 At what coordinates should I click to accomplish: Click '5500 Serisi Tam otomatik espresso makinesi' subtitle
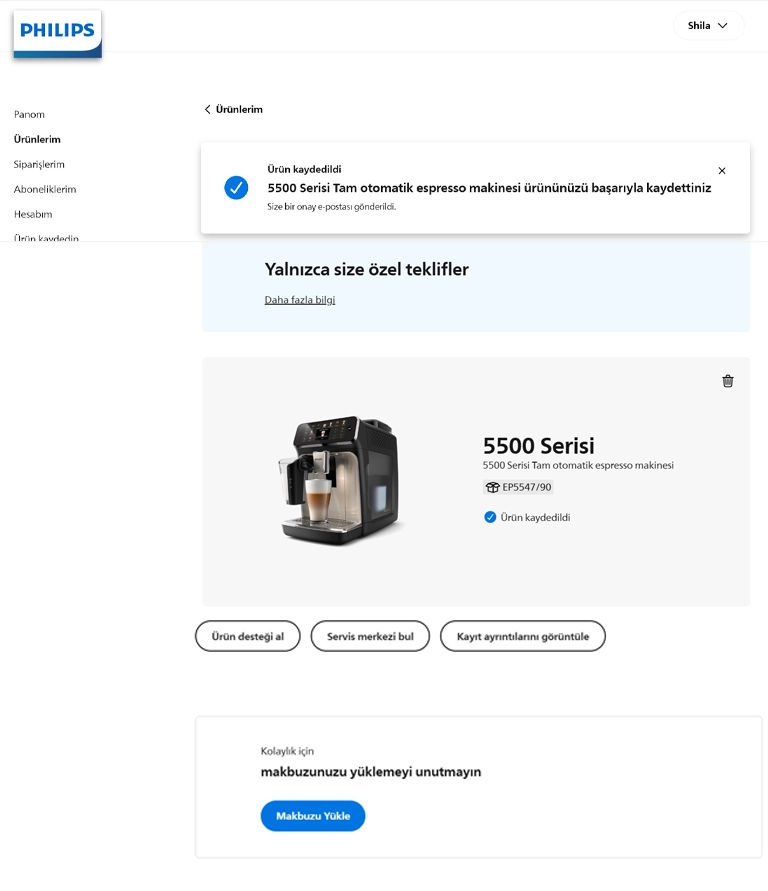pos(578,465)
